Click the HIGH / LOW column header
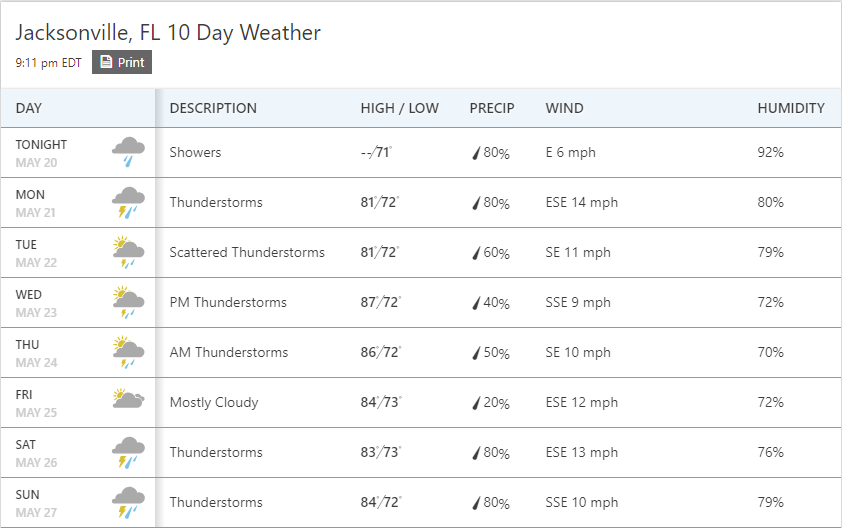The height and width of the screenshot is (528, 842). 399,108
